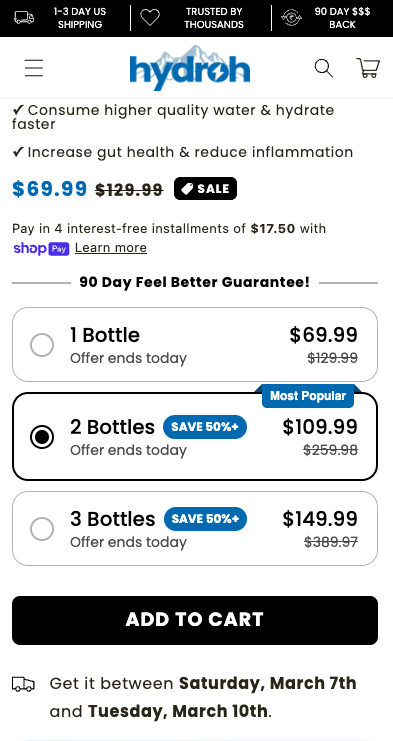This screenshot has width=393, height=741.
Task: Click SAVE 50%+ badge on 2 Bottles
Action: pyautogui.click(x=205, y=427)
